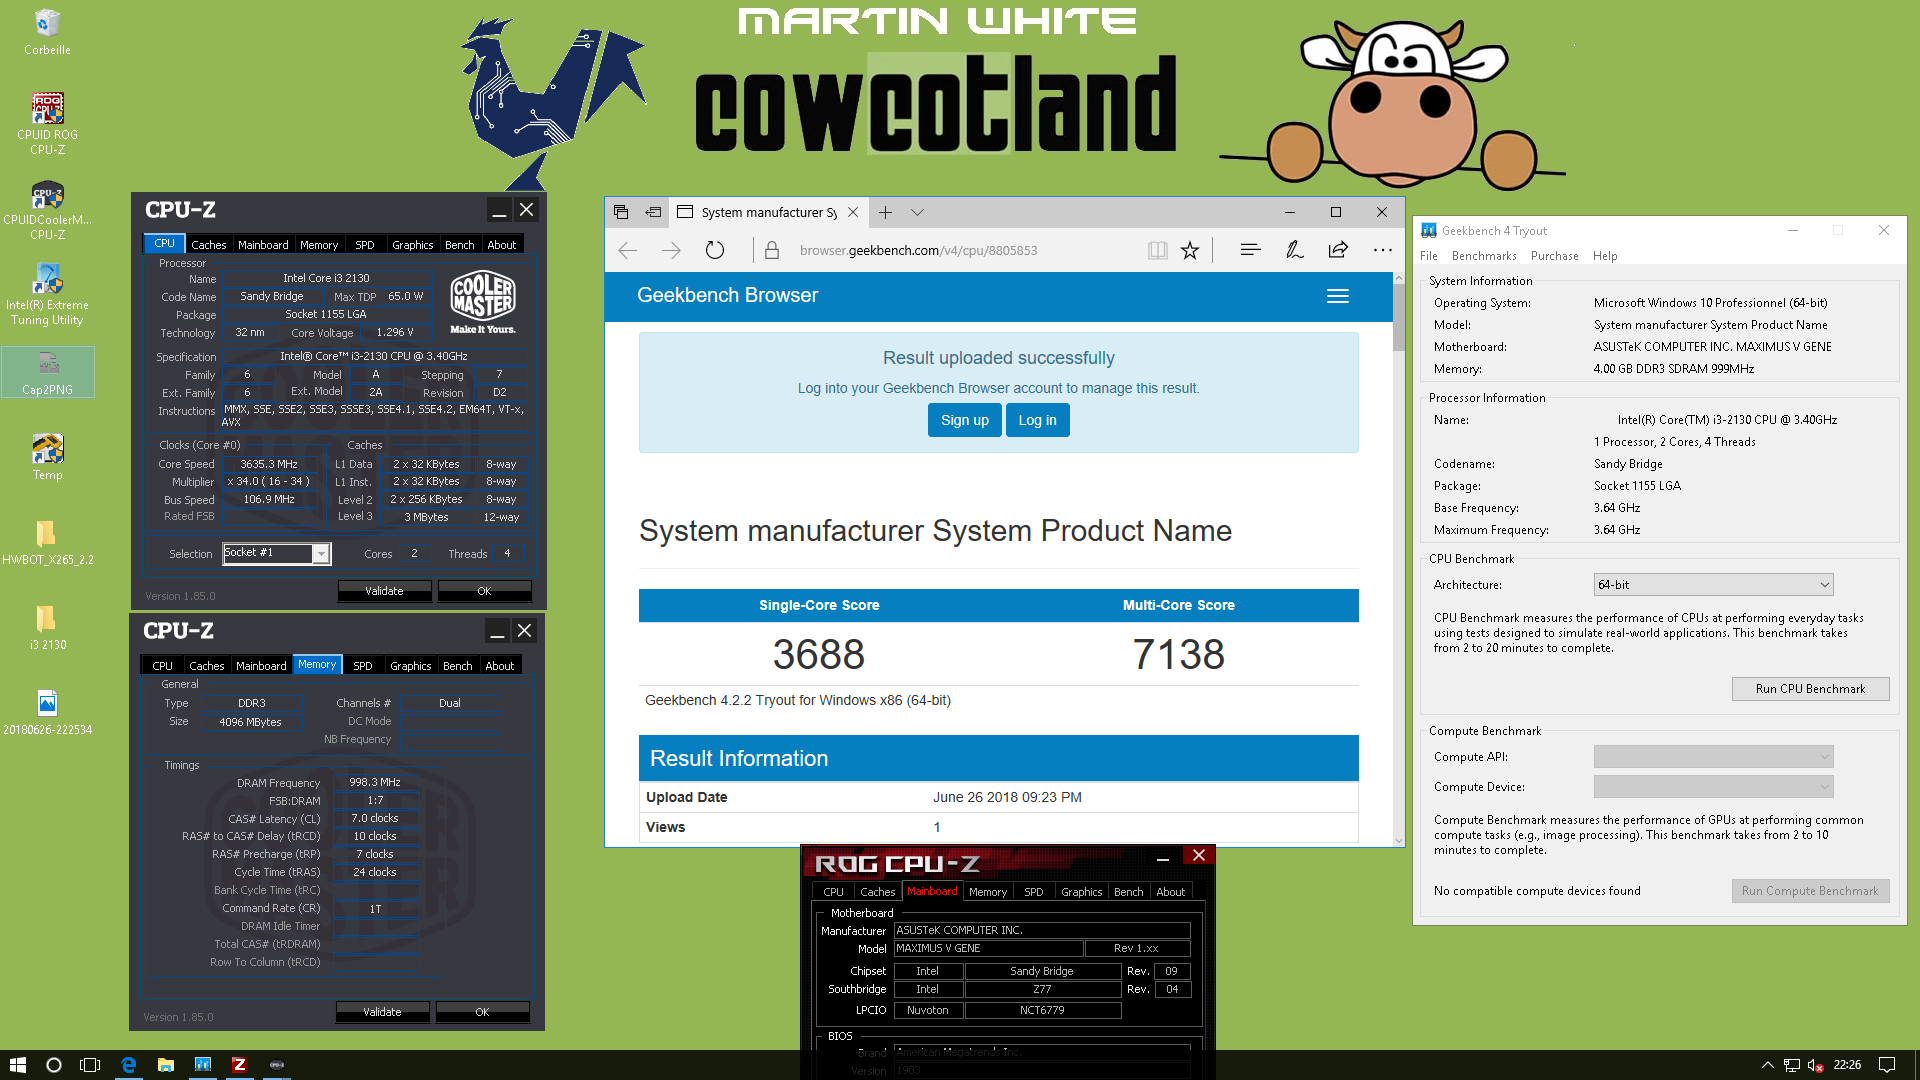The image size is (1920, 1080).
Task: Open the Geekbench Benchmarks menu
Action: [1484, 256]
